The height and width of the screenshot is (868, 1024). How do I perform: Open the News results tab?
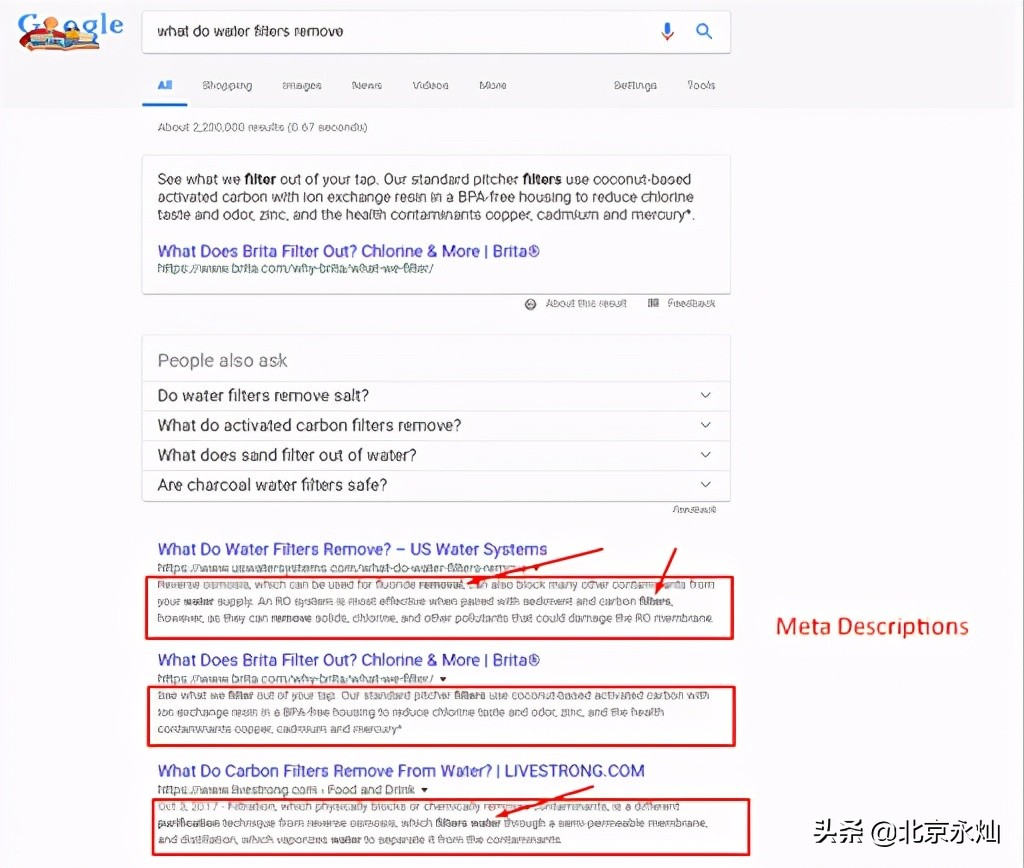(x=367, y=86)
